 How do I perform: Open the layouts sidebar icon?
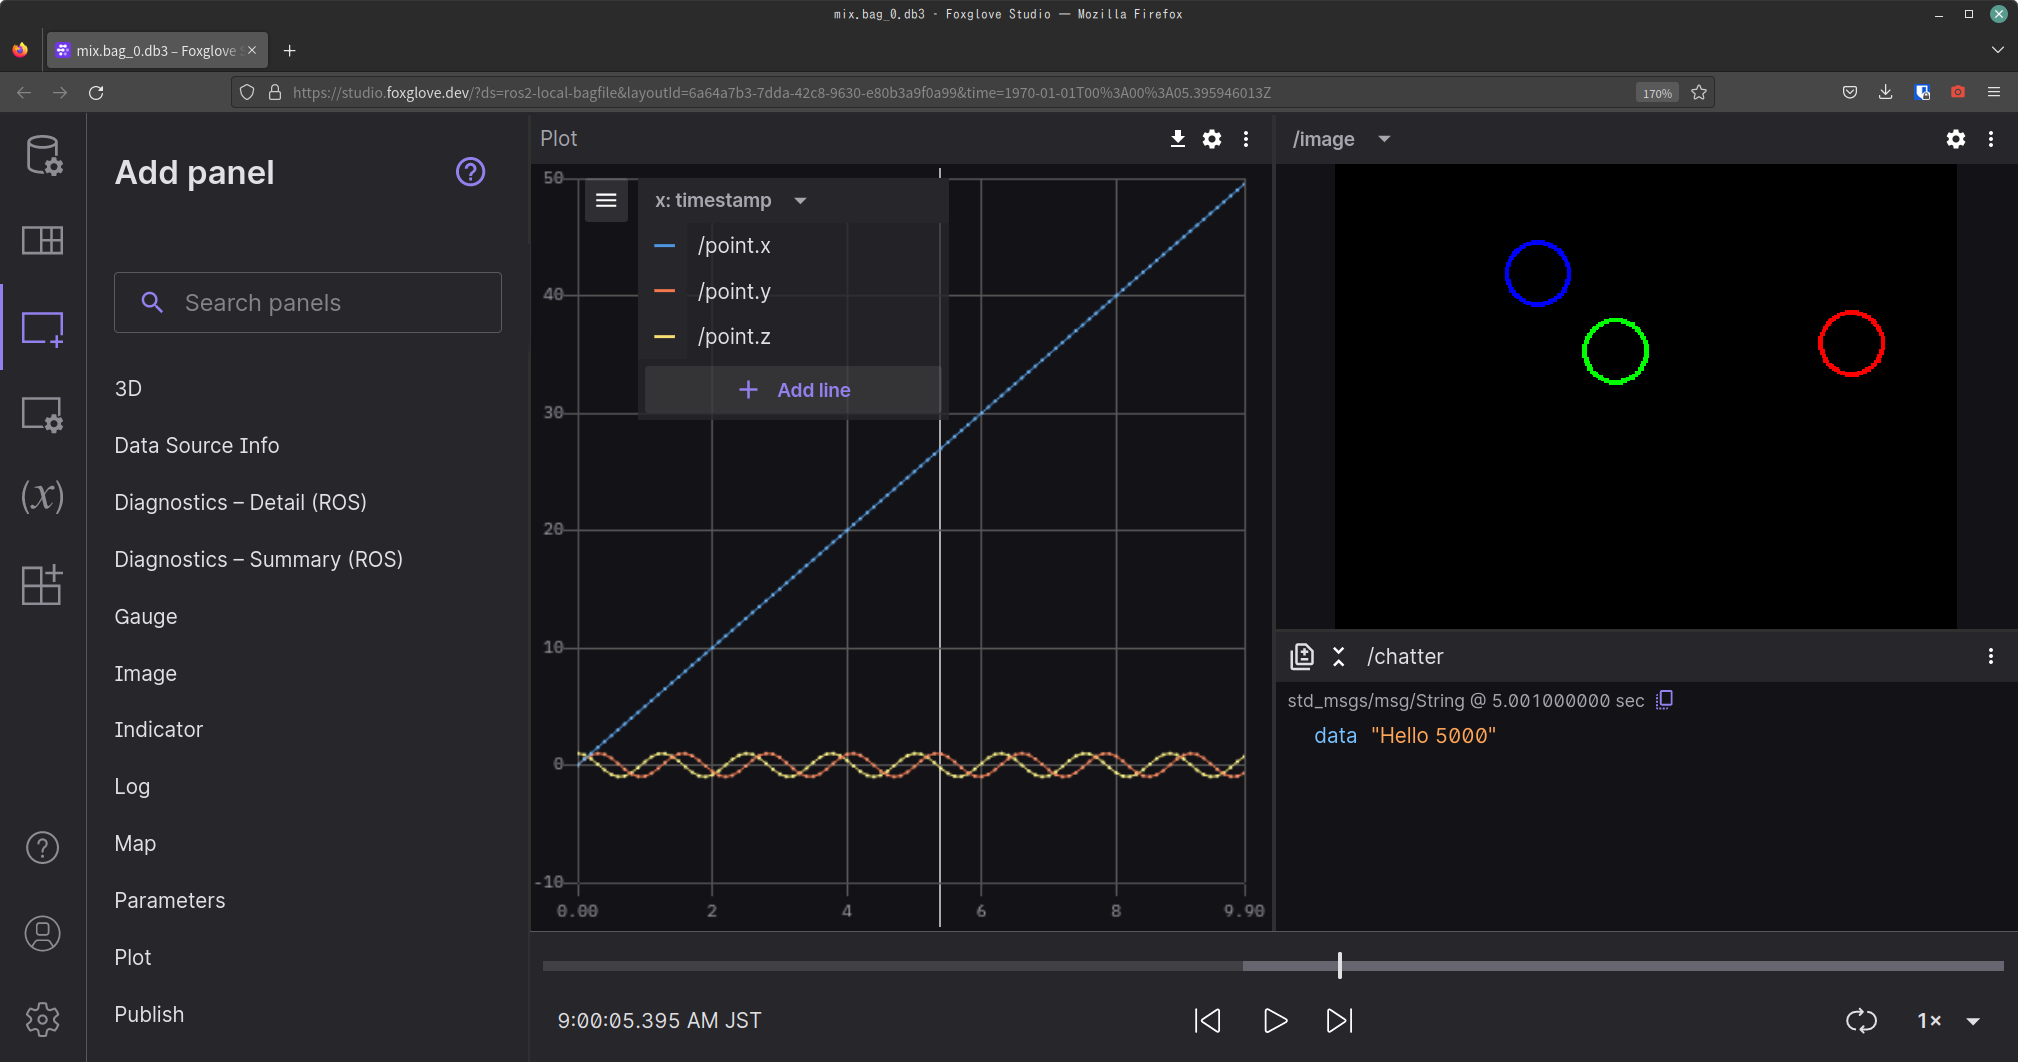(43, 240)
